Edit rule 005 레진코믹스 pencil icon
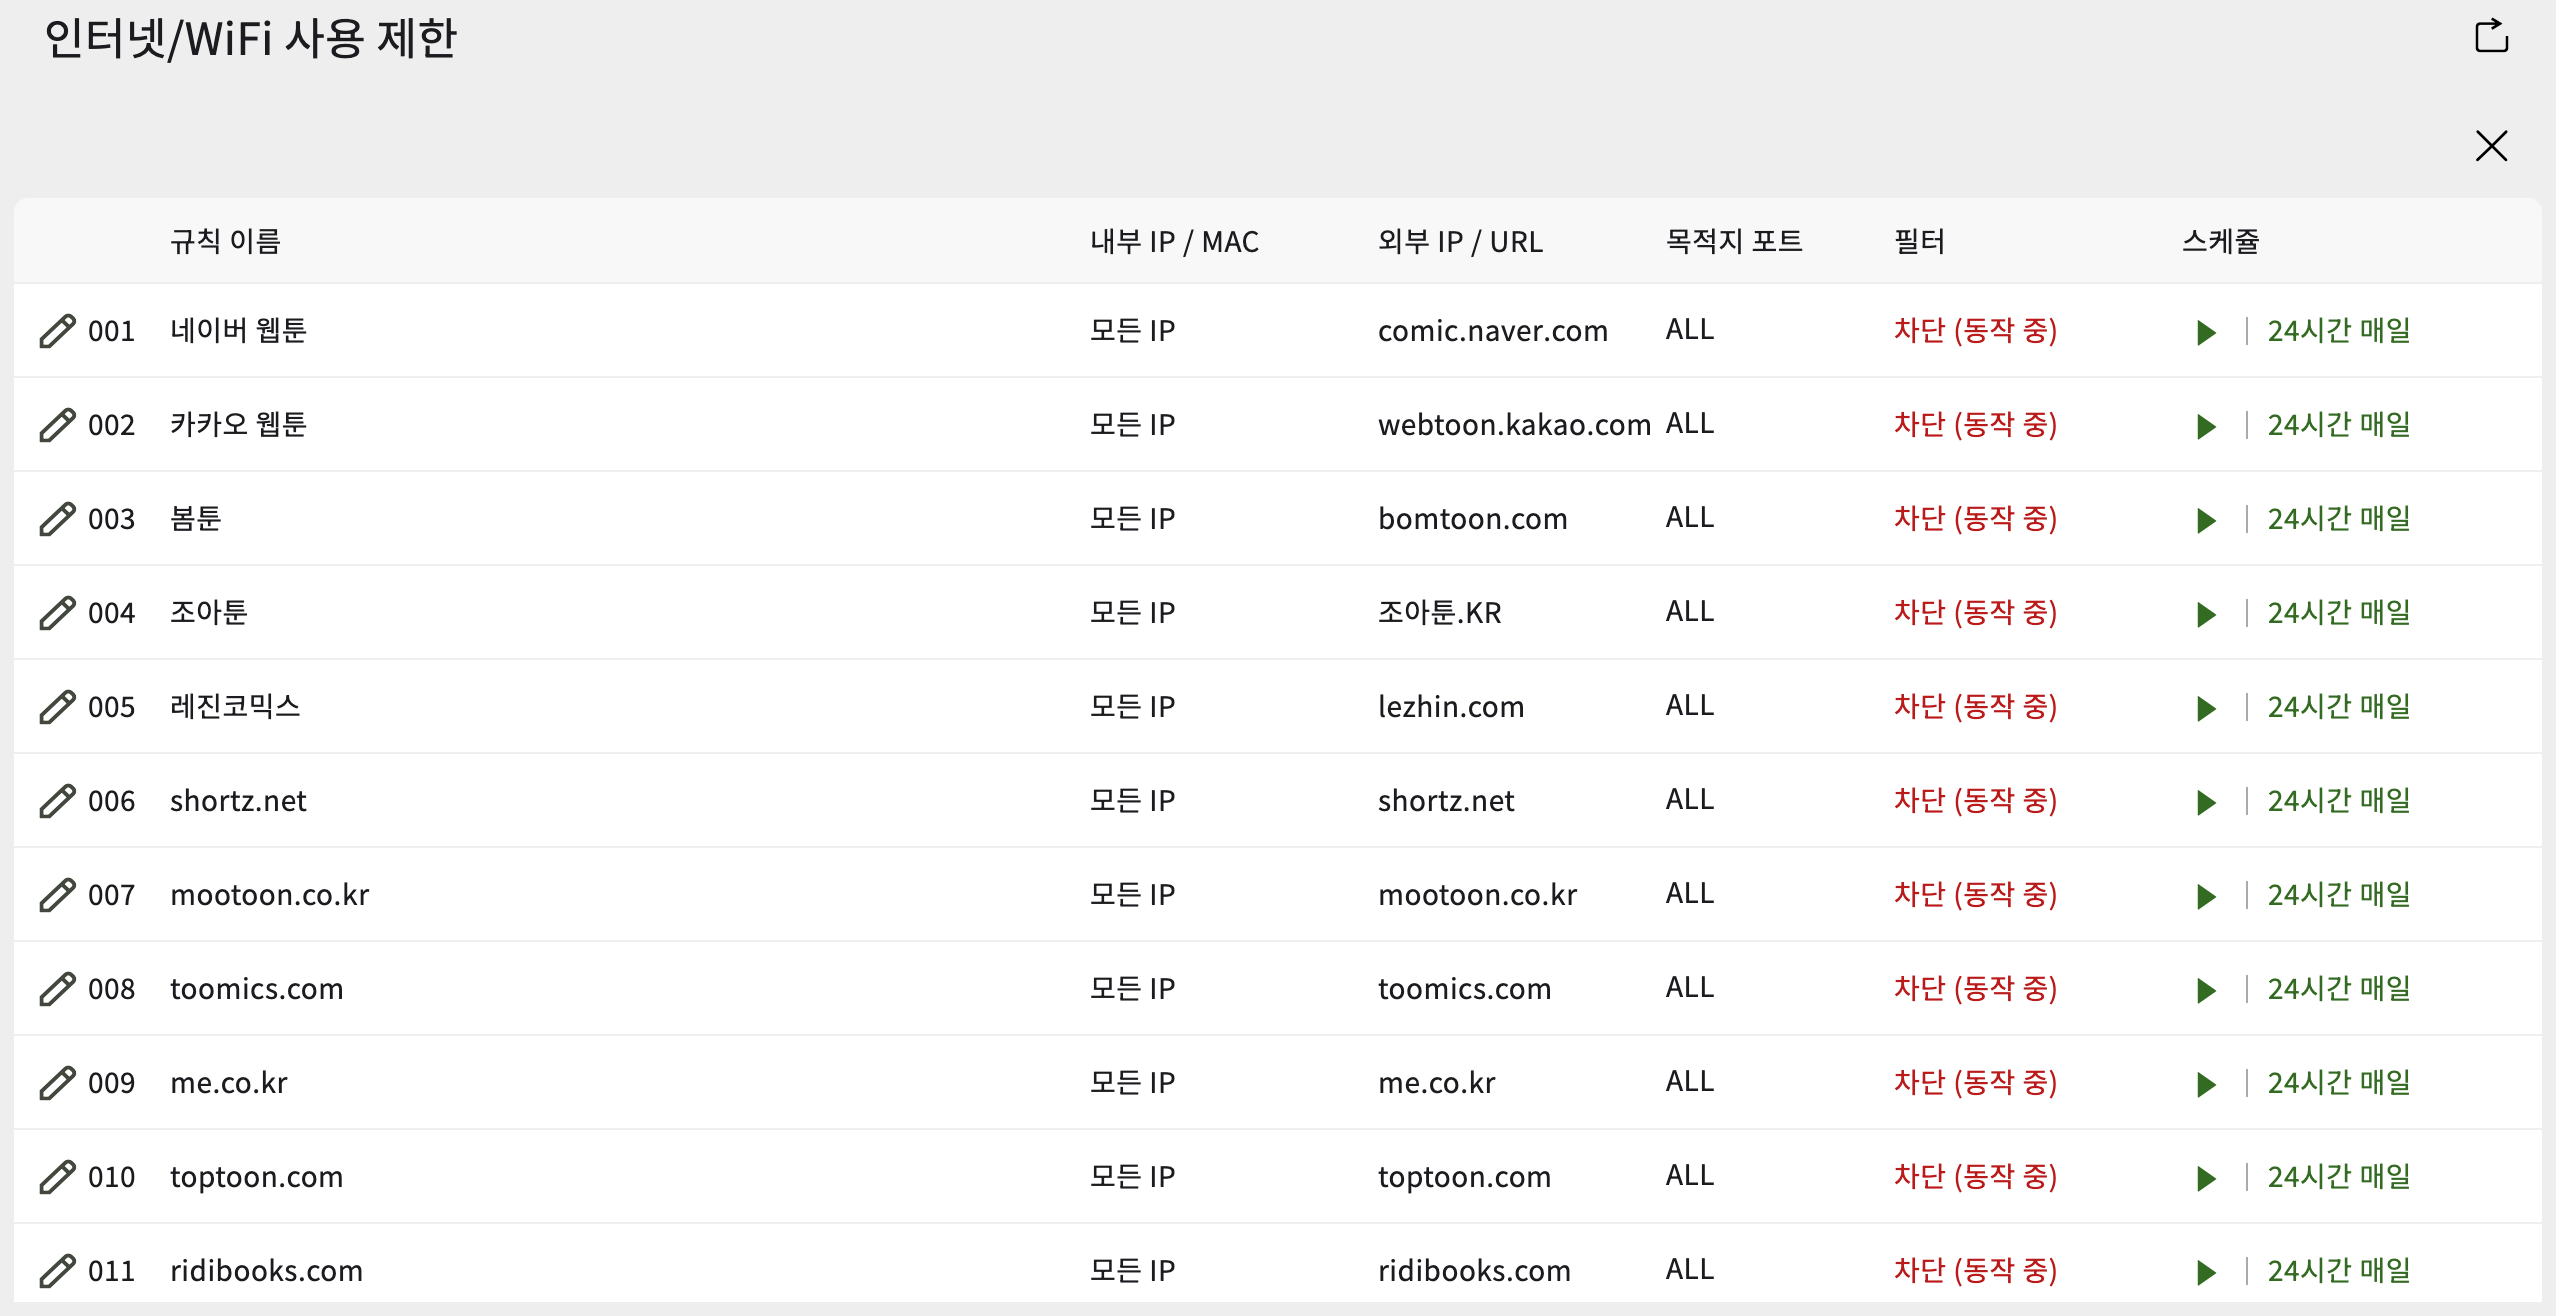This screenshot has height=1316, width=2556. 58,707
